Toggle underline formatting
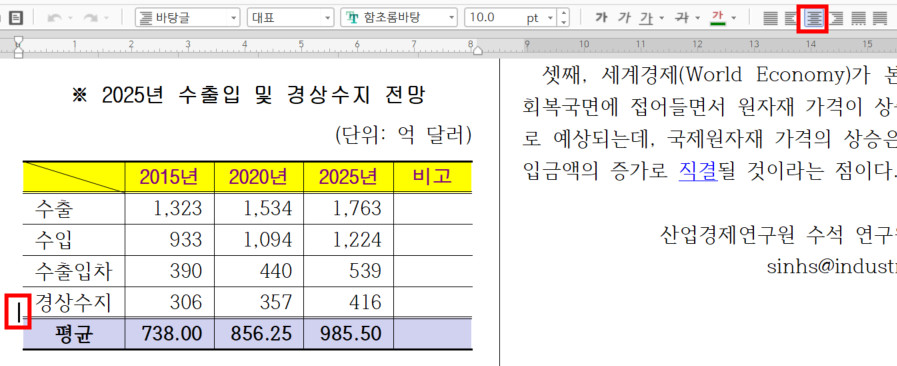 [x=646, y=18]
